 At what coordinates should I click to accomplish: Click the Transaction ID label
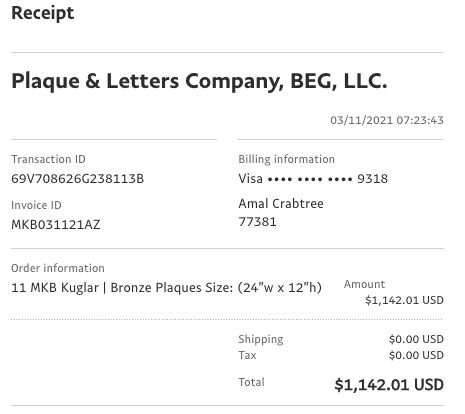point(48,159)
